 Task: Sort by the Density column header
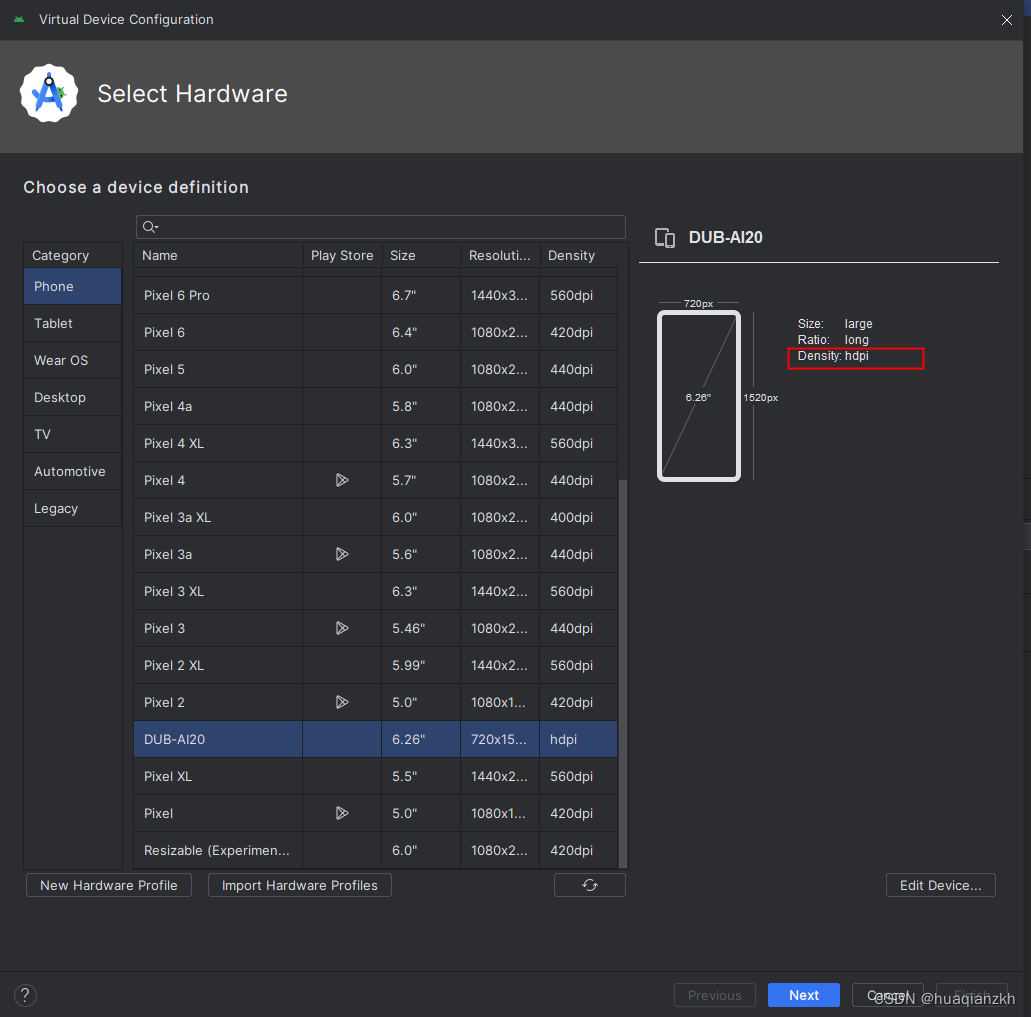pos(579,255)
